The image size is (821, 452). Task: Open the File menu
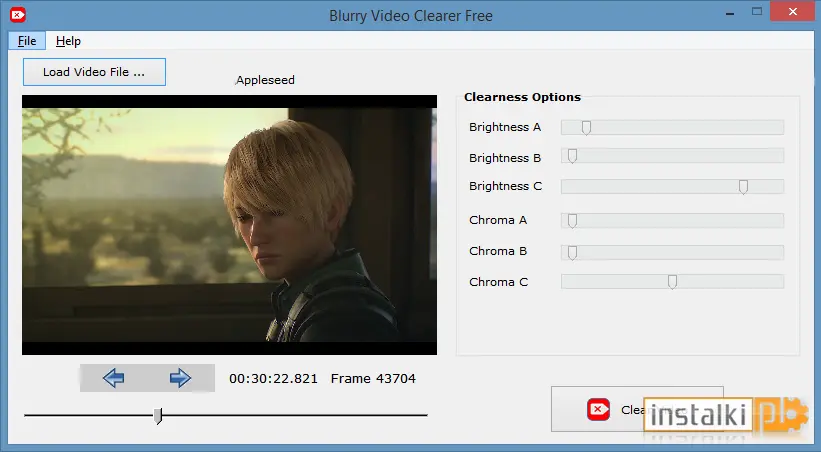[x=27, y=41]
